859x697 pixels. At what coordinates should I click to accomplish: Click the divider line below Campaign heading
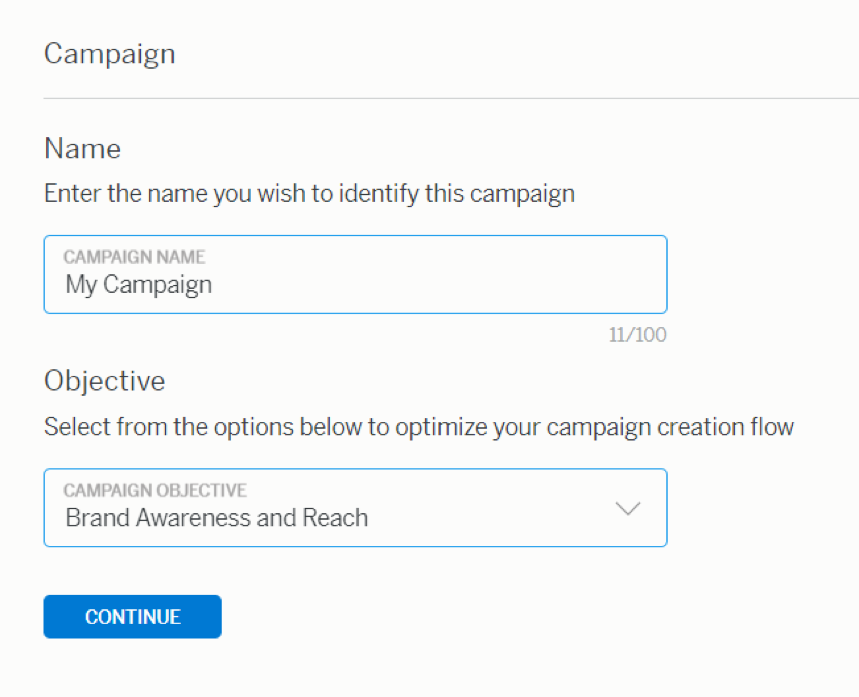click(x=450, y=98)
